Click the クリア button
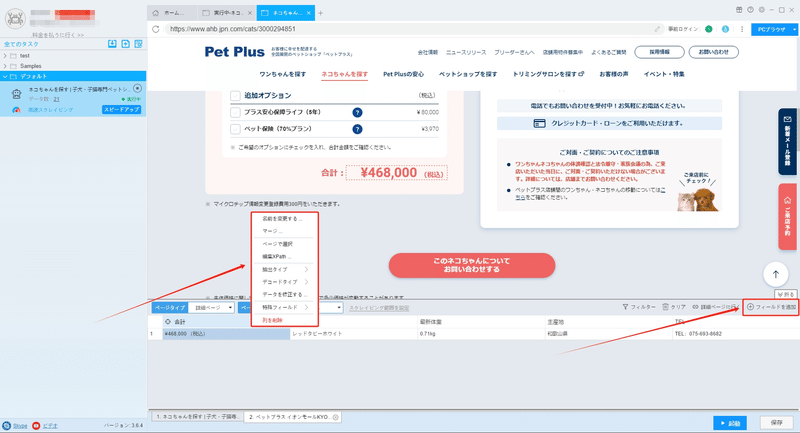Image resolution: width=800 pixels, height=433 pixels. (x=673, y=307)
